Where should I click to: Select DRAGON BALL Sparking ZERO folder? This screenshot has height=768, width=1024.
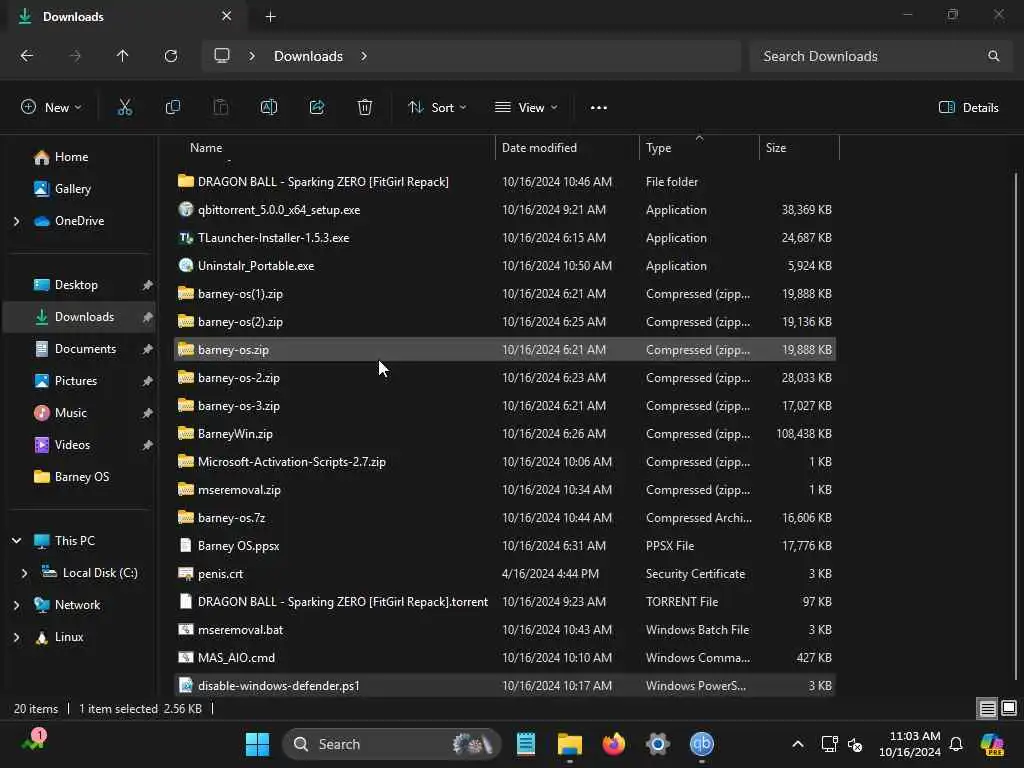point(505,182)
